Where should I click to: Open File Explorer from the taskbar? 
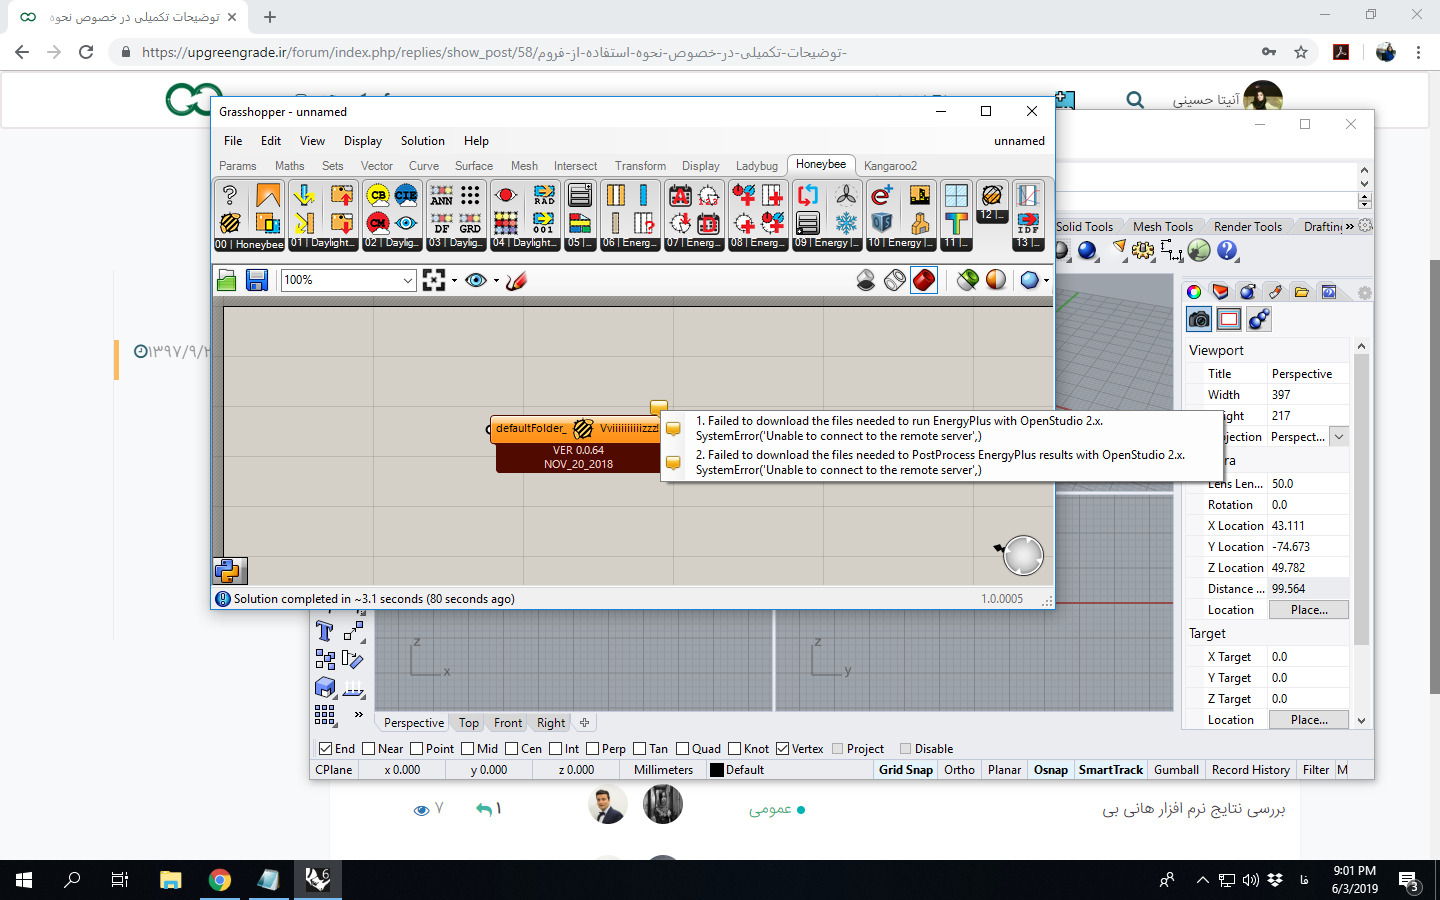pyautogui.click(x=171, y=880)
